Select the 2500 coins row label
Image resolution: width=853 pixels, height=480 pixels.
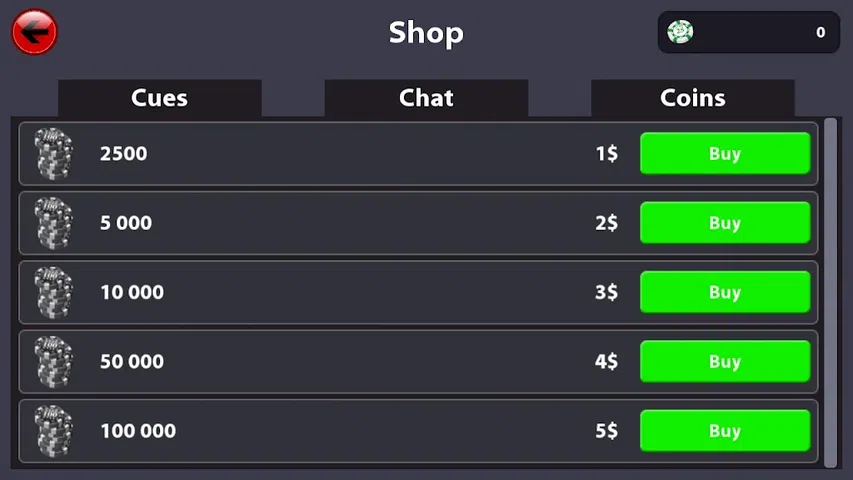(123, 154)
